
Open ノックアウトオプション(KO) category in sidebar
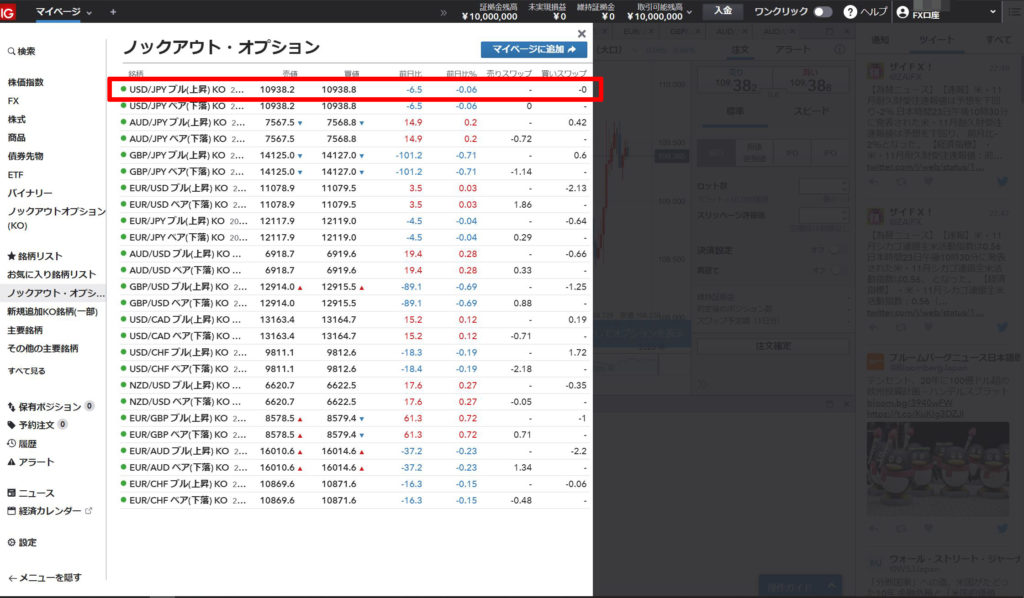tap(56, 218)
